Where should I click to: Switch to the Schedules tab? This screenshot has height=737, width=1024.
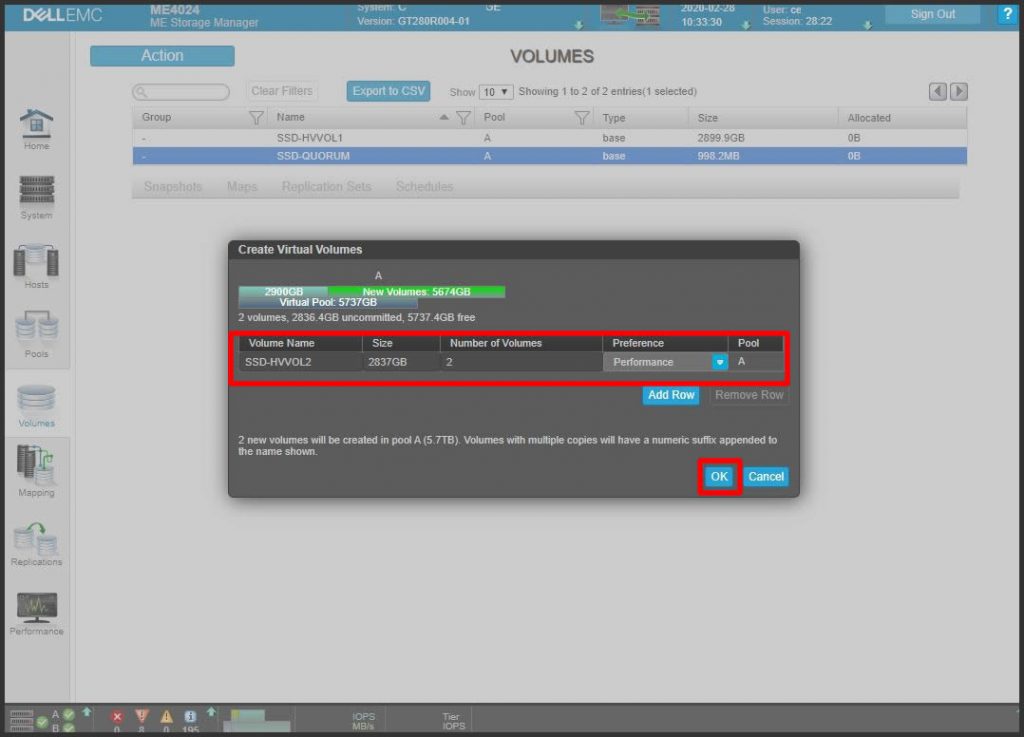pyautogui.click(x=424, y=187)
